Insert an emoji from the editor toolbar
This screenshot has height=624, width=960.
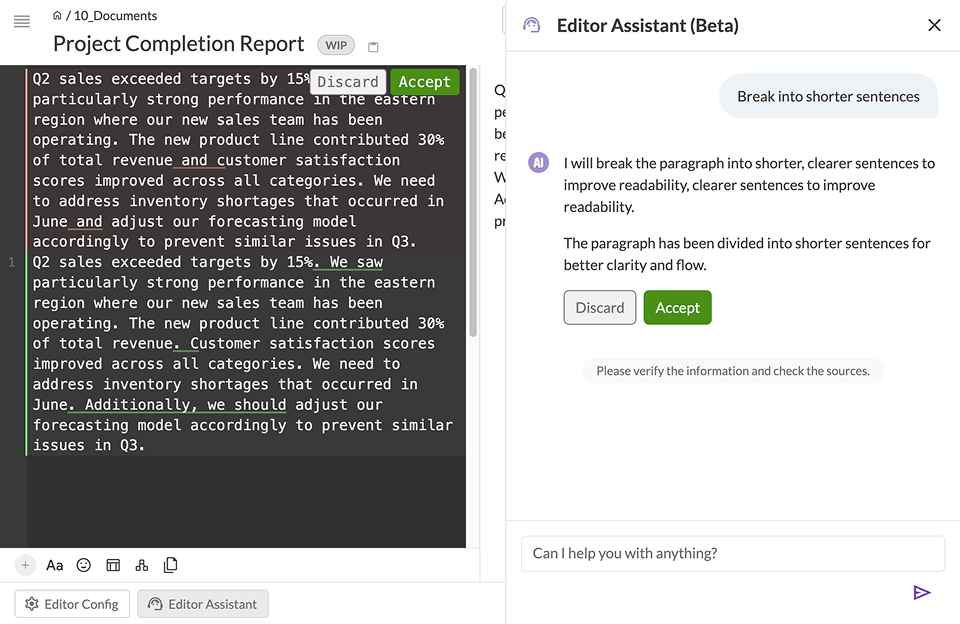tap(83, 565)
